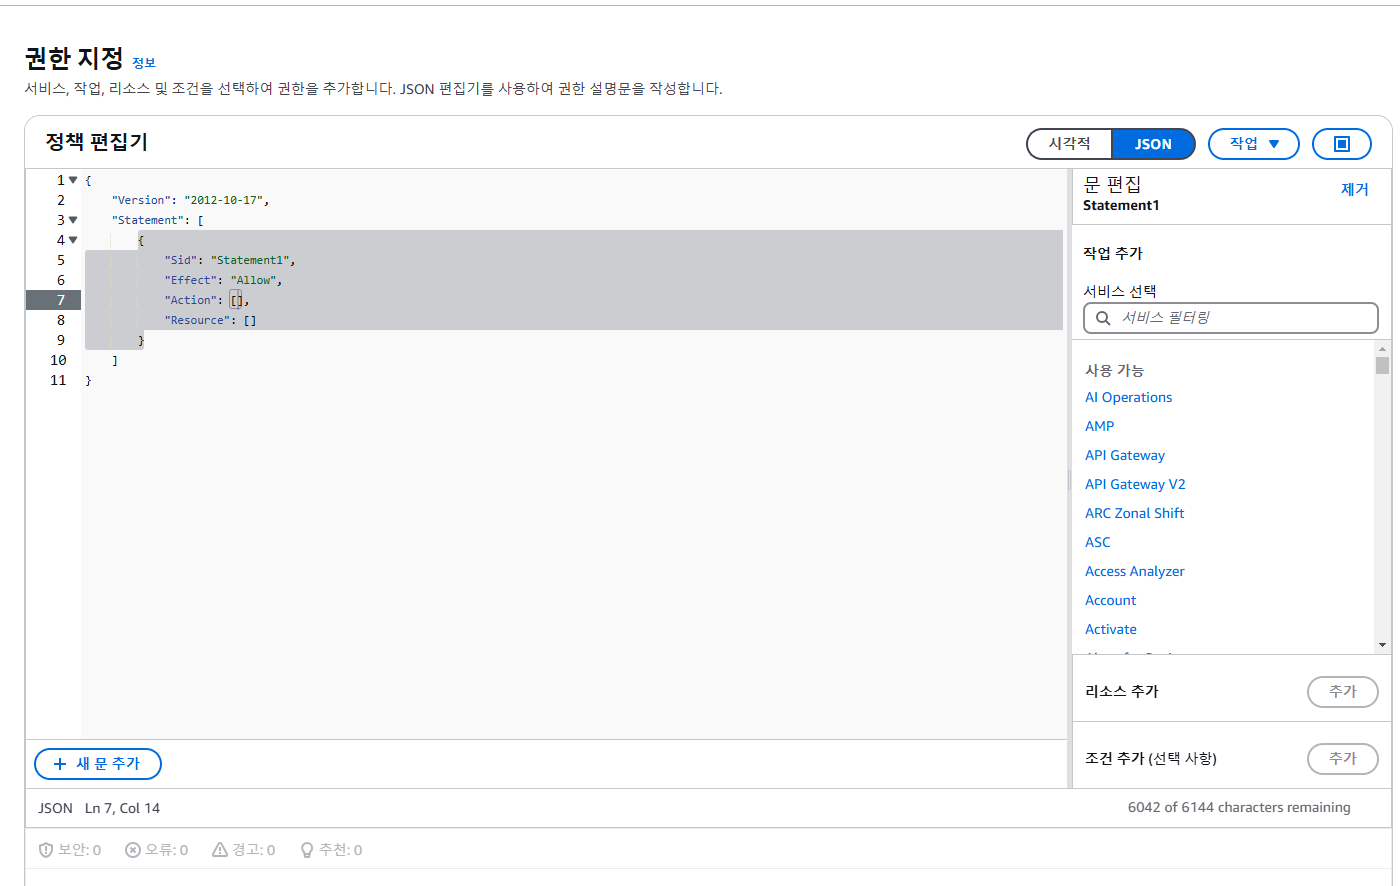
Task: Switch to the JSON editor mode
Action: pos(1153,144)
